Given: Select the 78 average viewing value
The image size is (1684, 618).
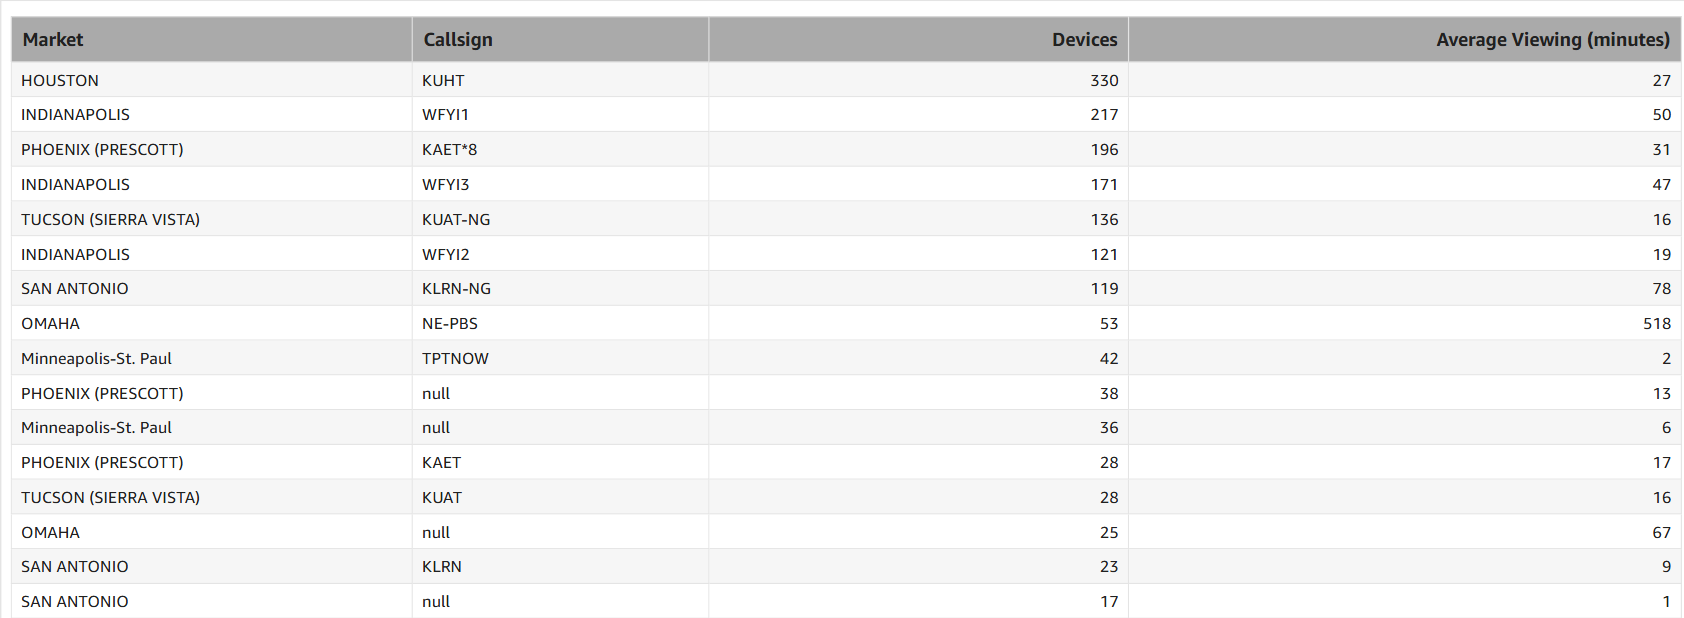Looking at the screenshot, I should [x=1661, y=289].
